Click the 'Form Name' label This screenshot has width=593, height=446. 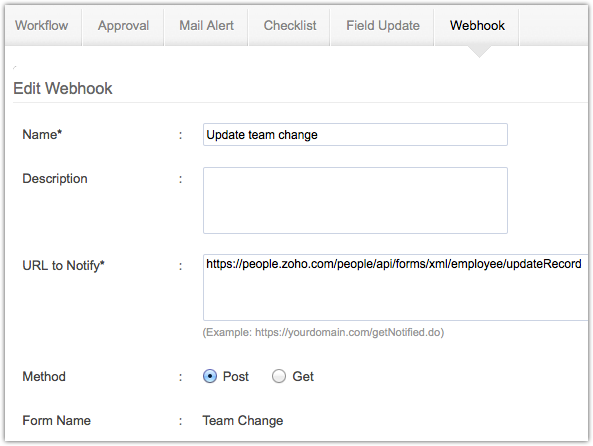(56, 420)
